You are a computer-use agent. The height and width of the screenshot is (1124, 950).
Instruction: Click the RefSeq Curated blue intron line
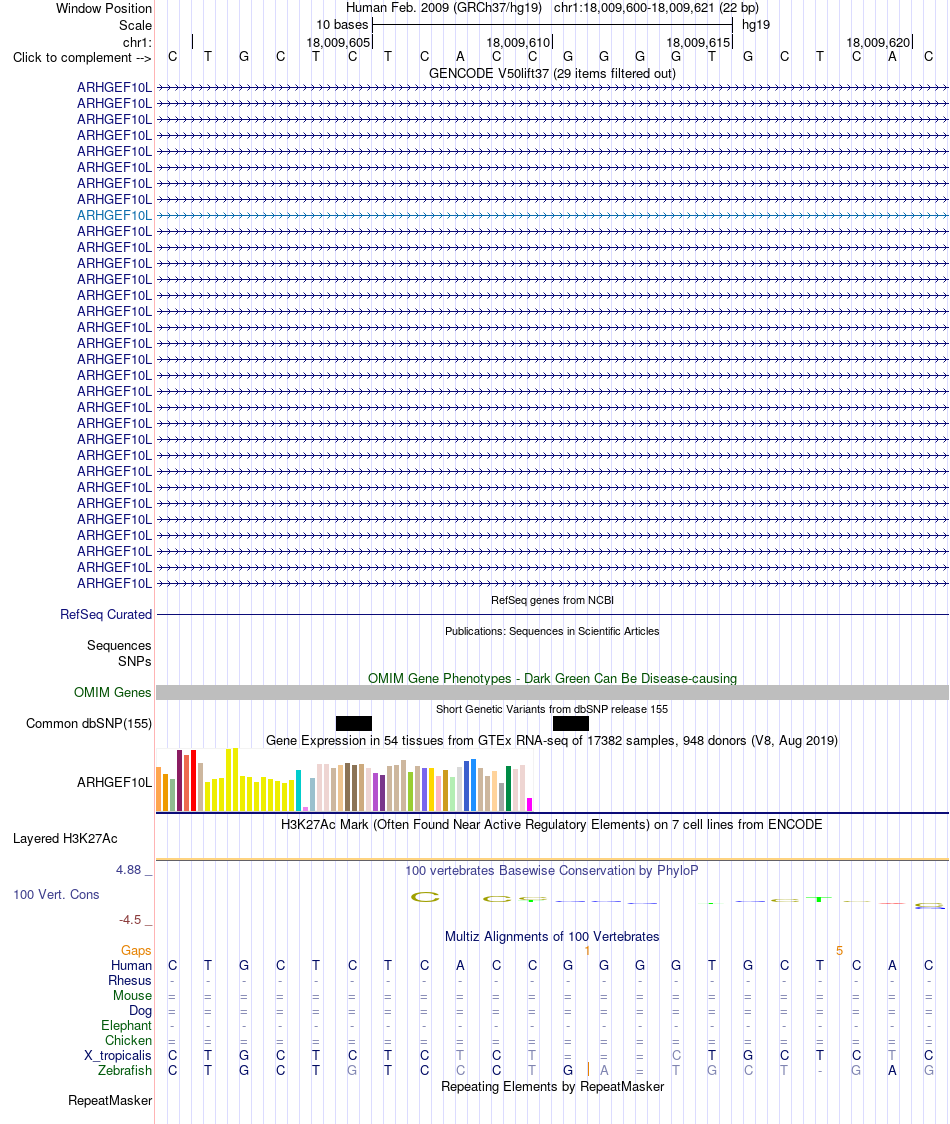click(x=552, y=614)
